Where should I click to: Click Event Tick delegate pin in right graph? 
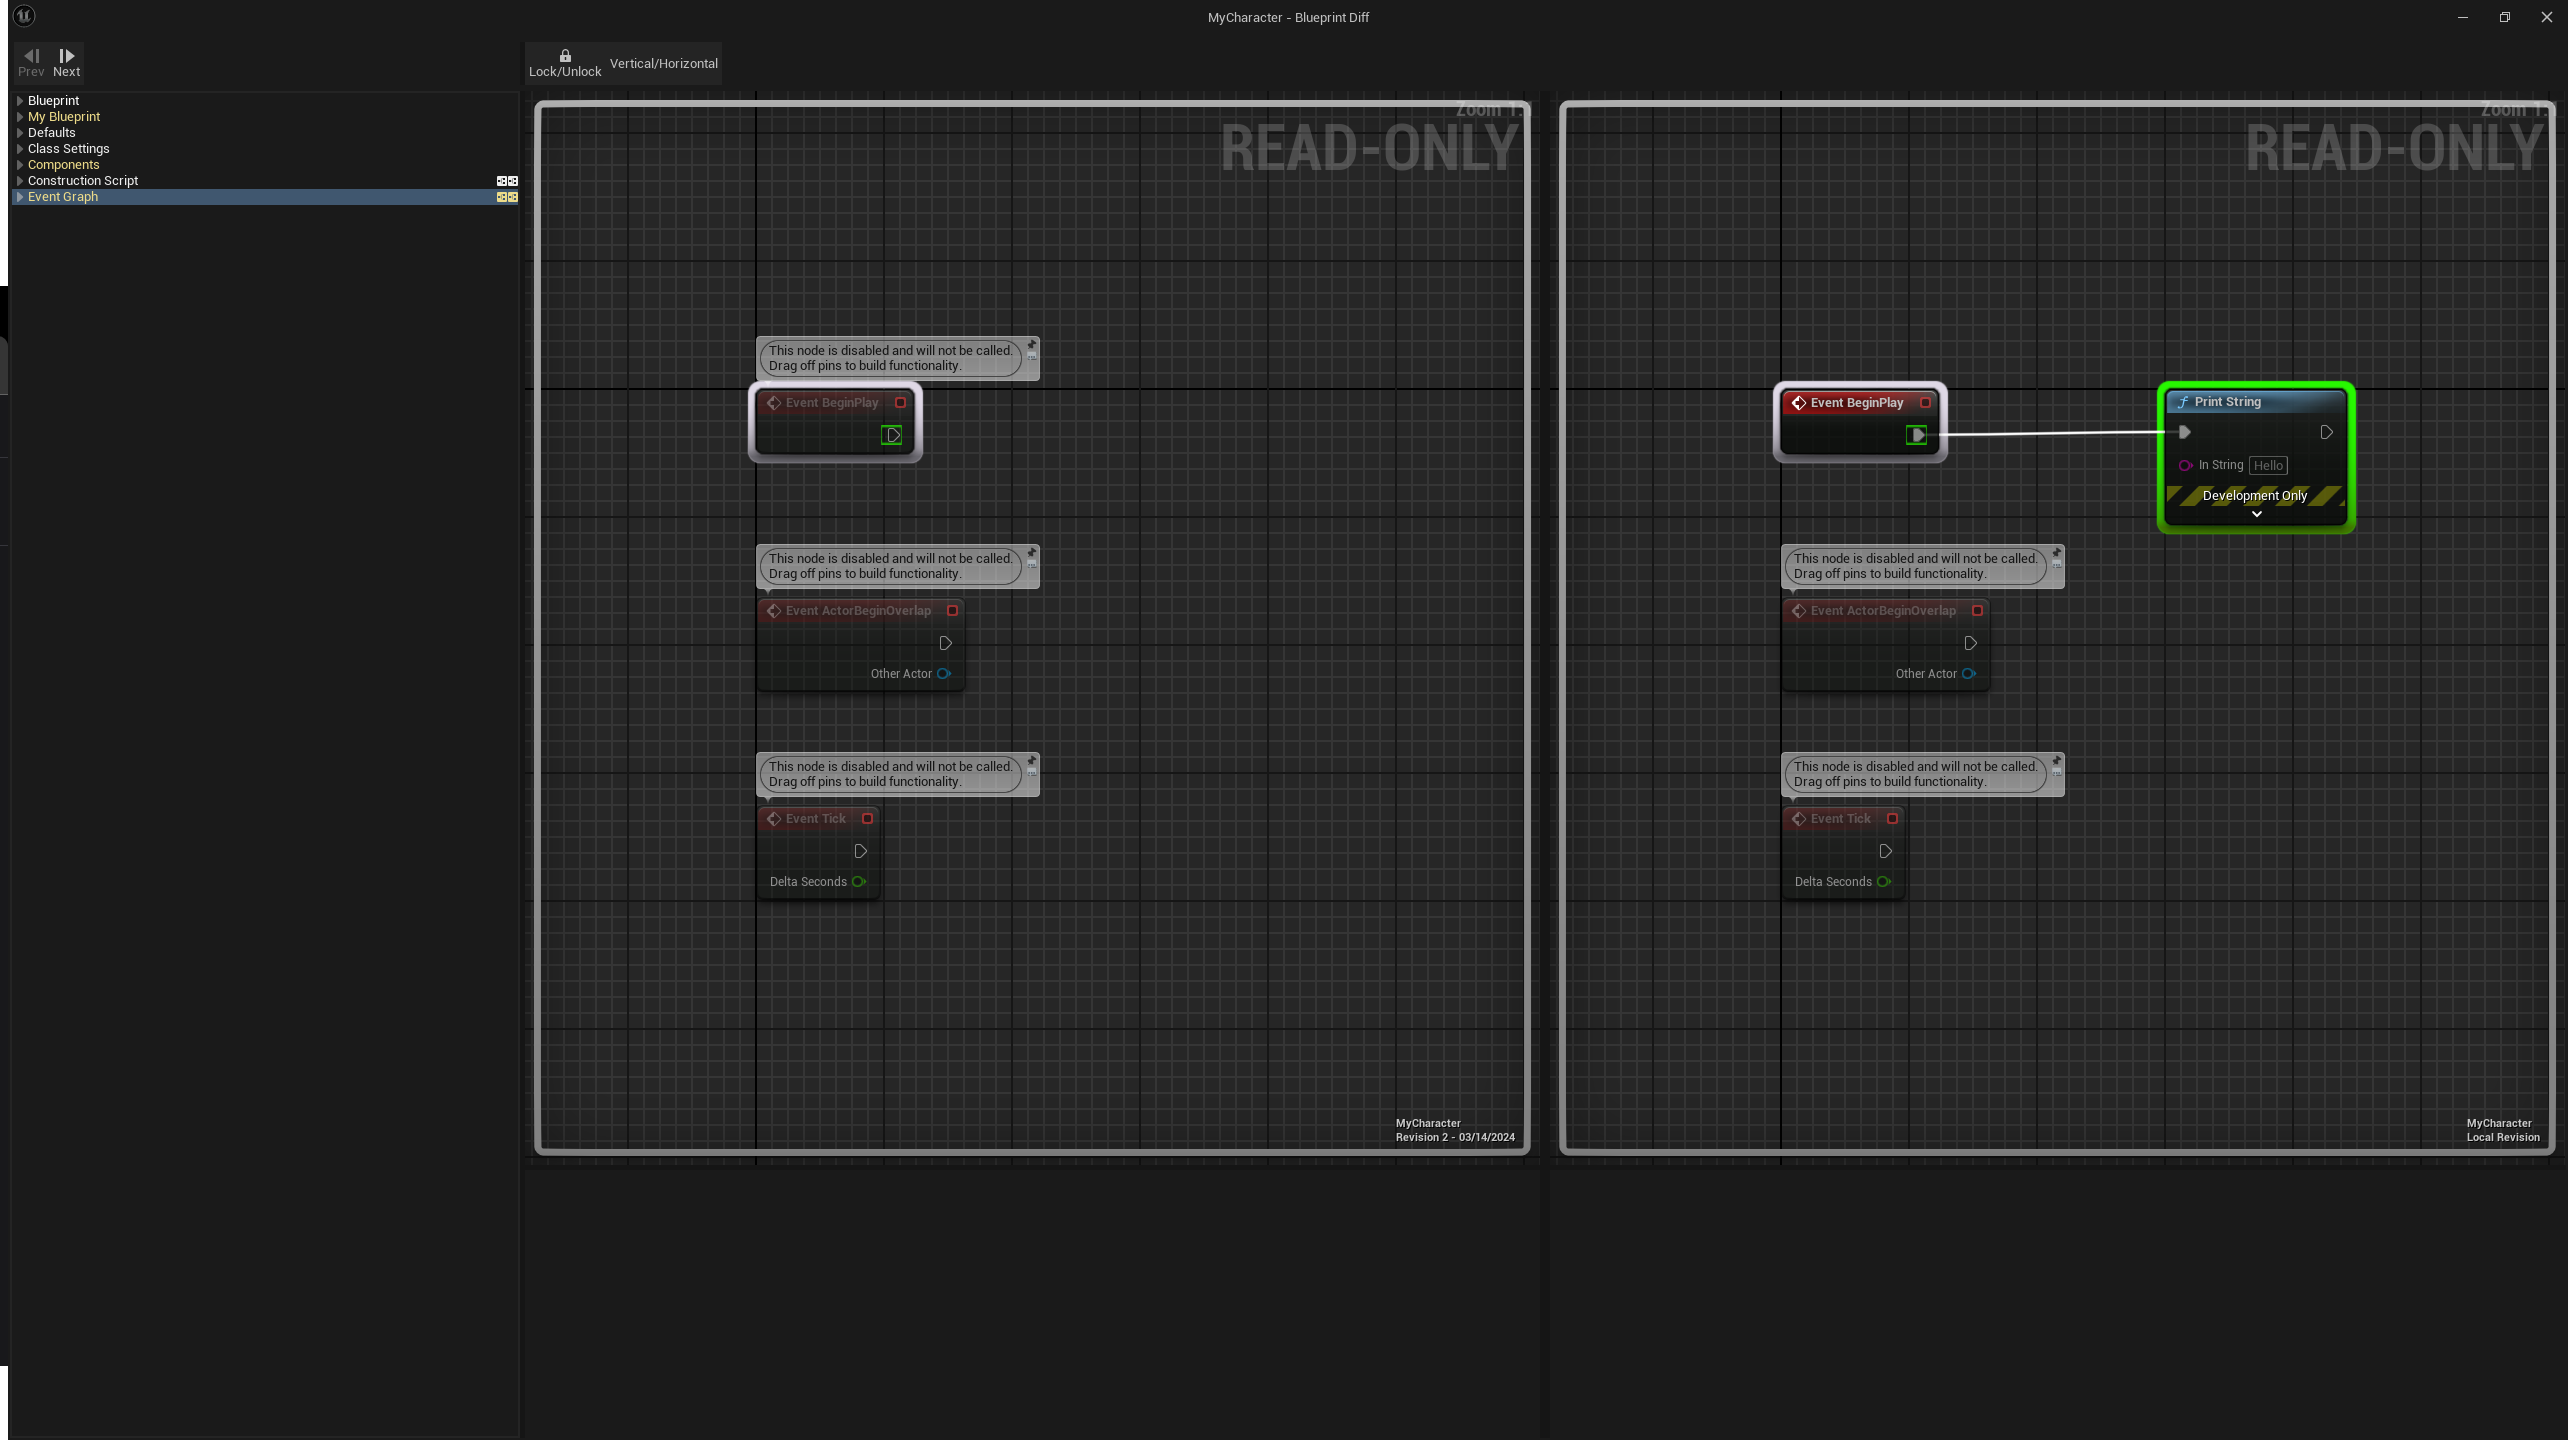click(1892, 819)
